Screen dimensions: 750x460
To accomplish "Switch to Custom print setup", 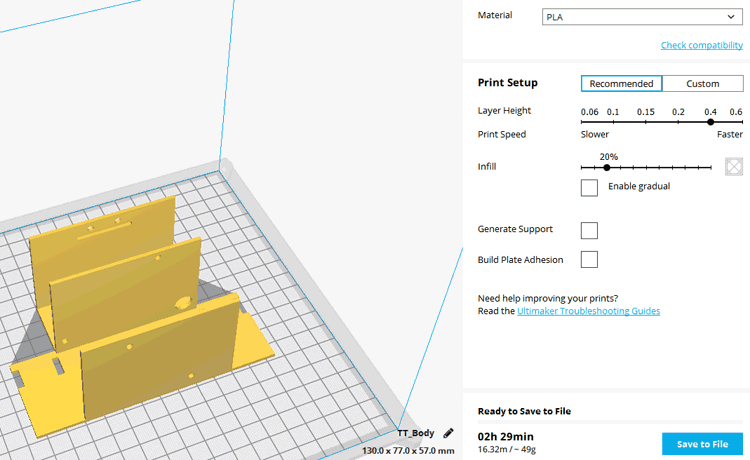I will tap(703, 84).
